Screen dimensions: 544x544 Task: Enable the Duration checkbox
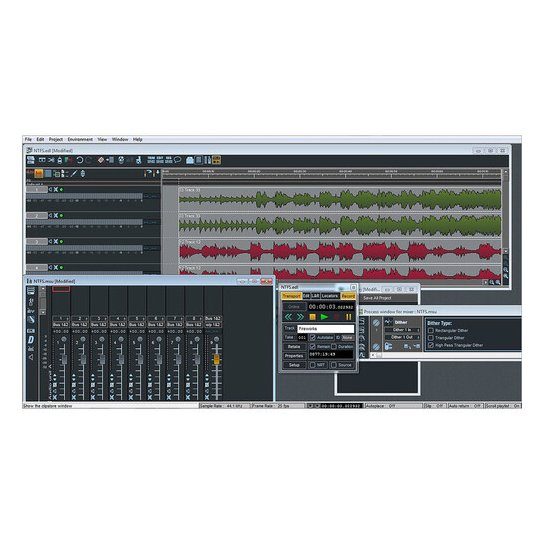334,346
